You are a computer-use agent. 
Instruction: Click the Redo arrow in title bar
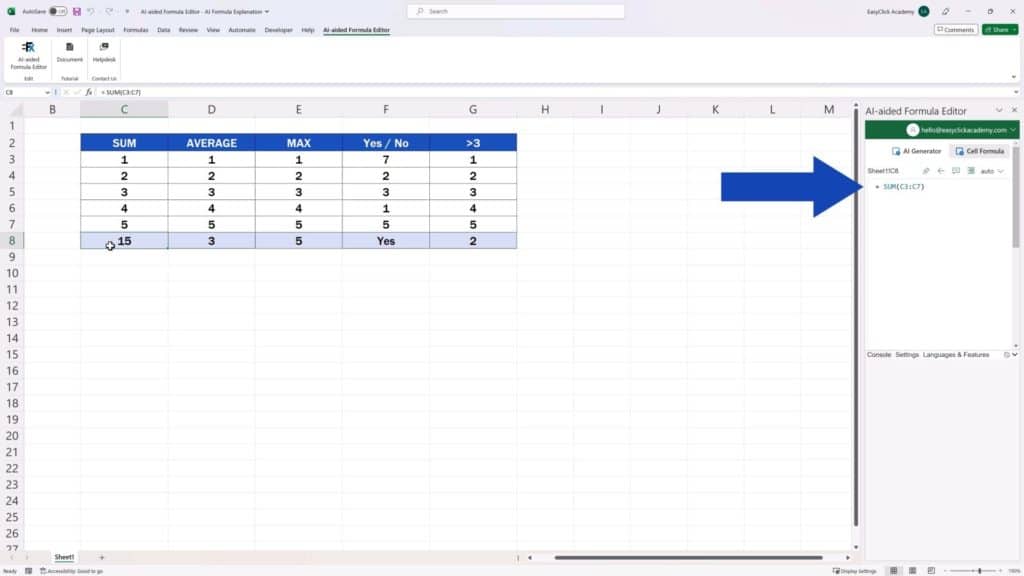pyautogui.click(x=109, y=11)
